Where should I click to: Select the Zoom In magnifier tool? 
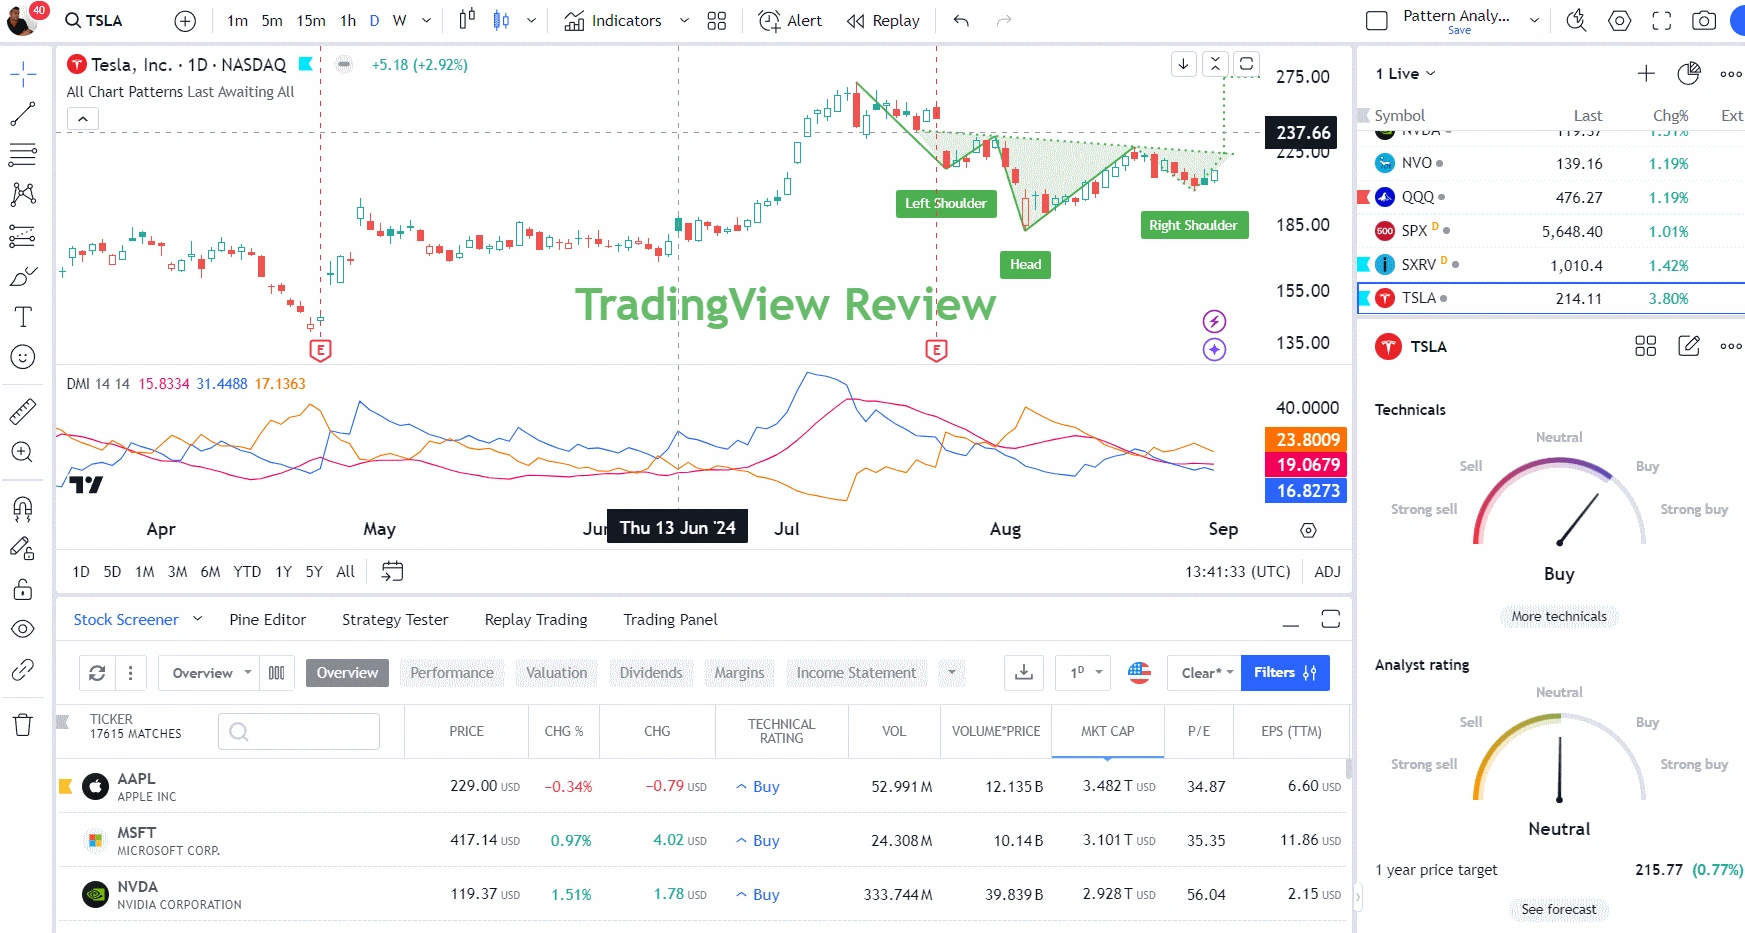click(x=22, y=452)
